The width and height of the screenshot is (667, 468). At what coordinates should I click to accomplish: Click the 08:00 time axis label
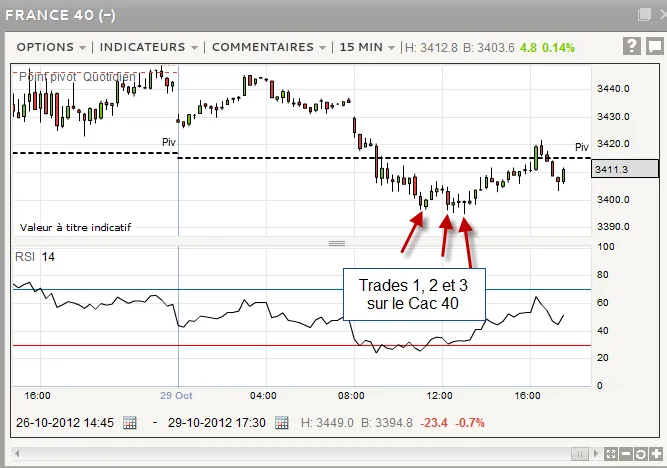pyautogui.click(x=351, y=396)
